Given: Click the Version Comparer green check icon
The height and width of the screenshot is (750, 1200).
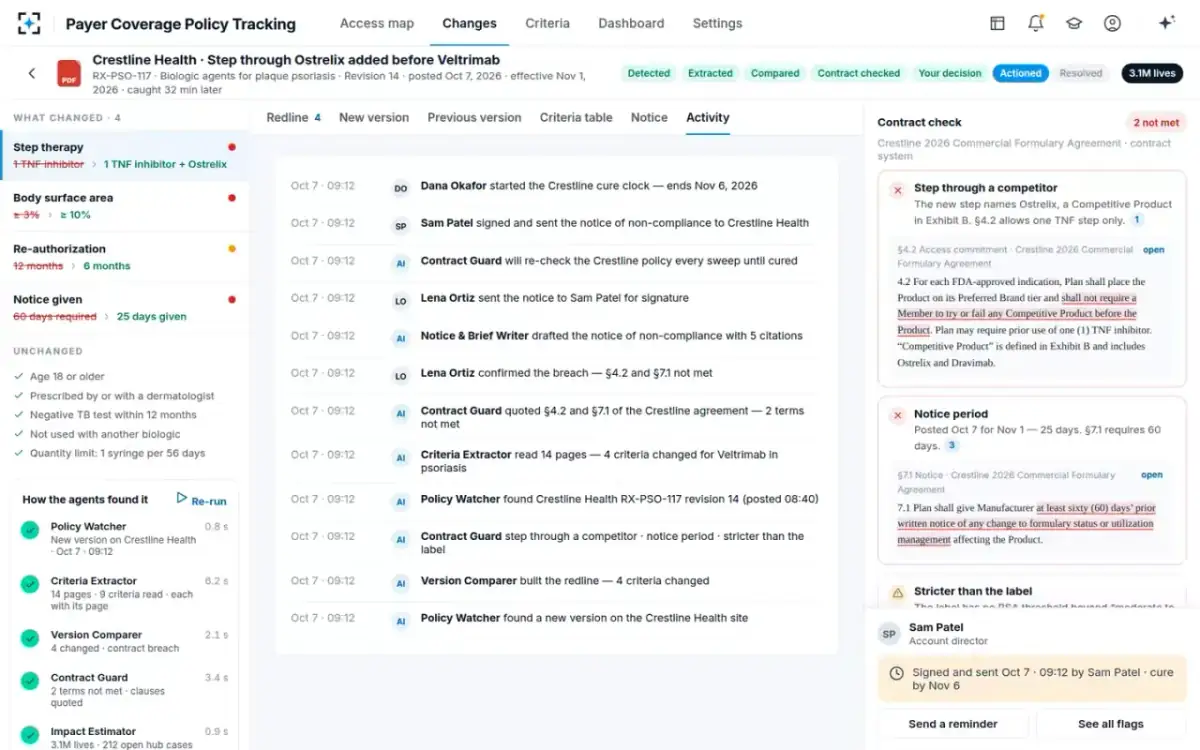Looking at the screenshot, I should tap(30, 638).
